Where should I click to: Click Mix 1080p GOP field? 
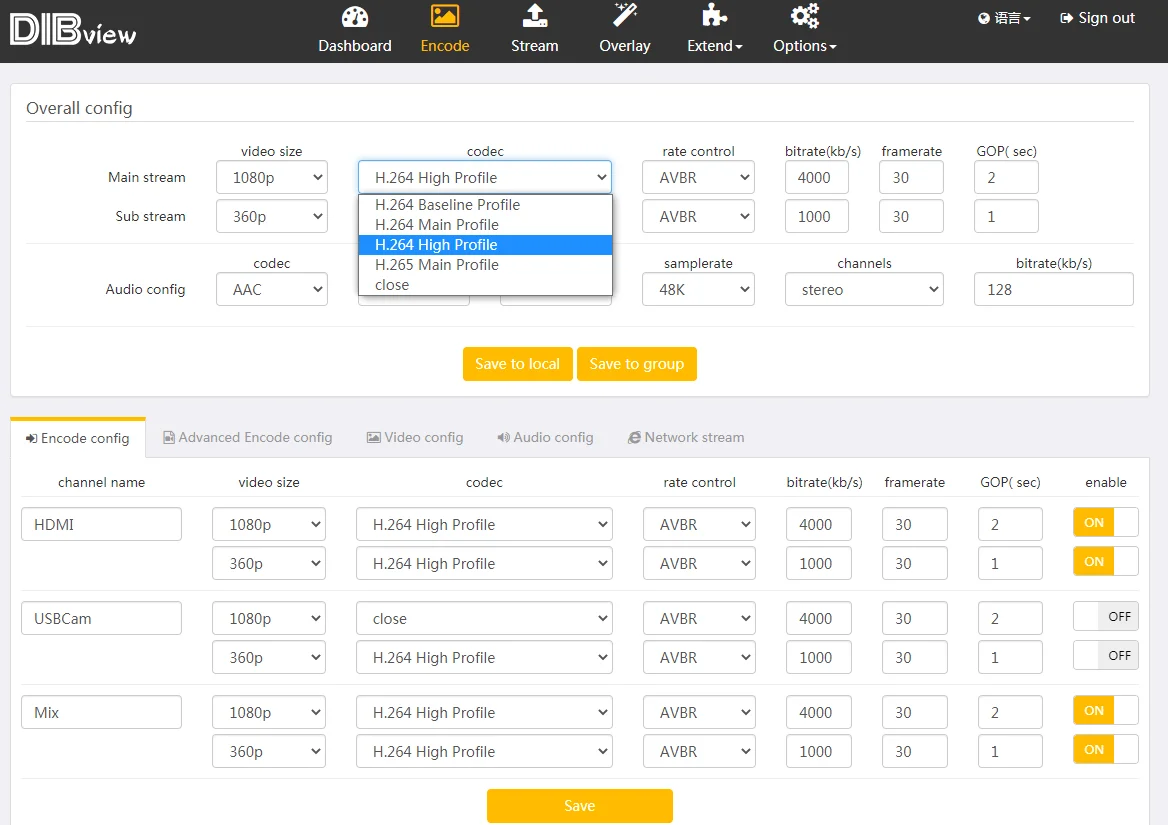pos(1010,713)
